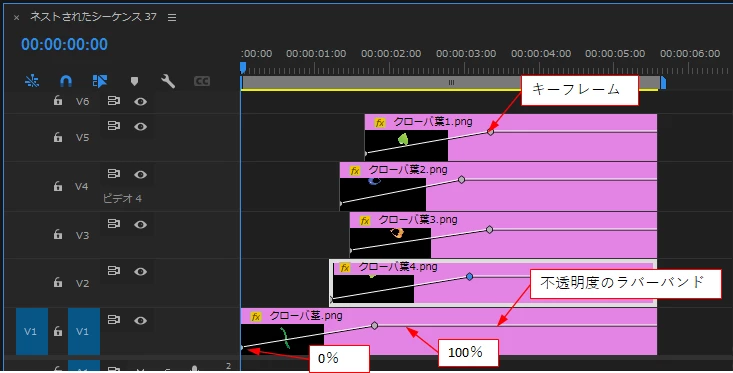
Task: Target track V3 header label
Action: point(82,235)
